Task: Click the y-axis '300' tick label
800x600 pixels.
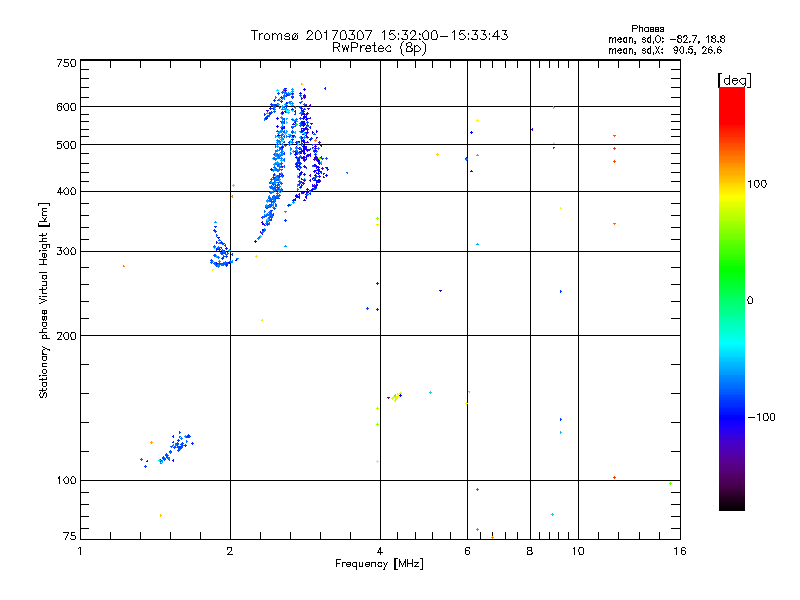Action: point(66,252)
